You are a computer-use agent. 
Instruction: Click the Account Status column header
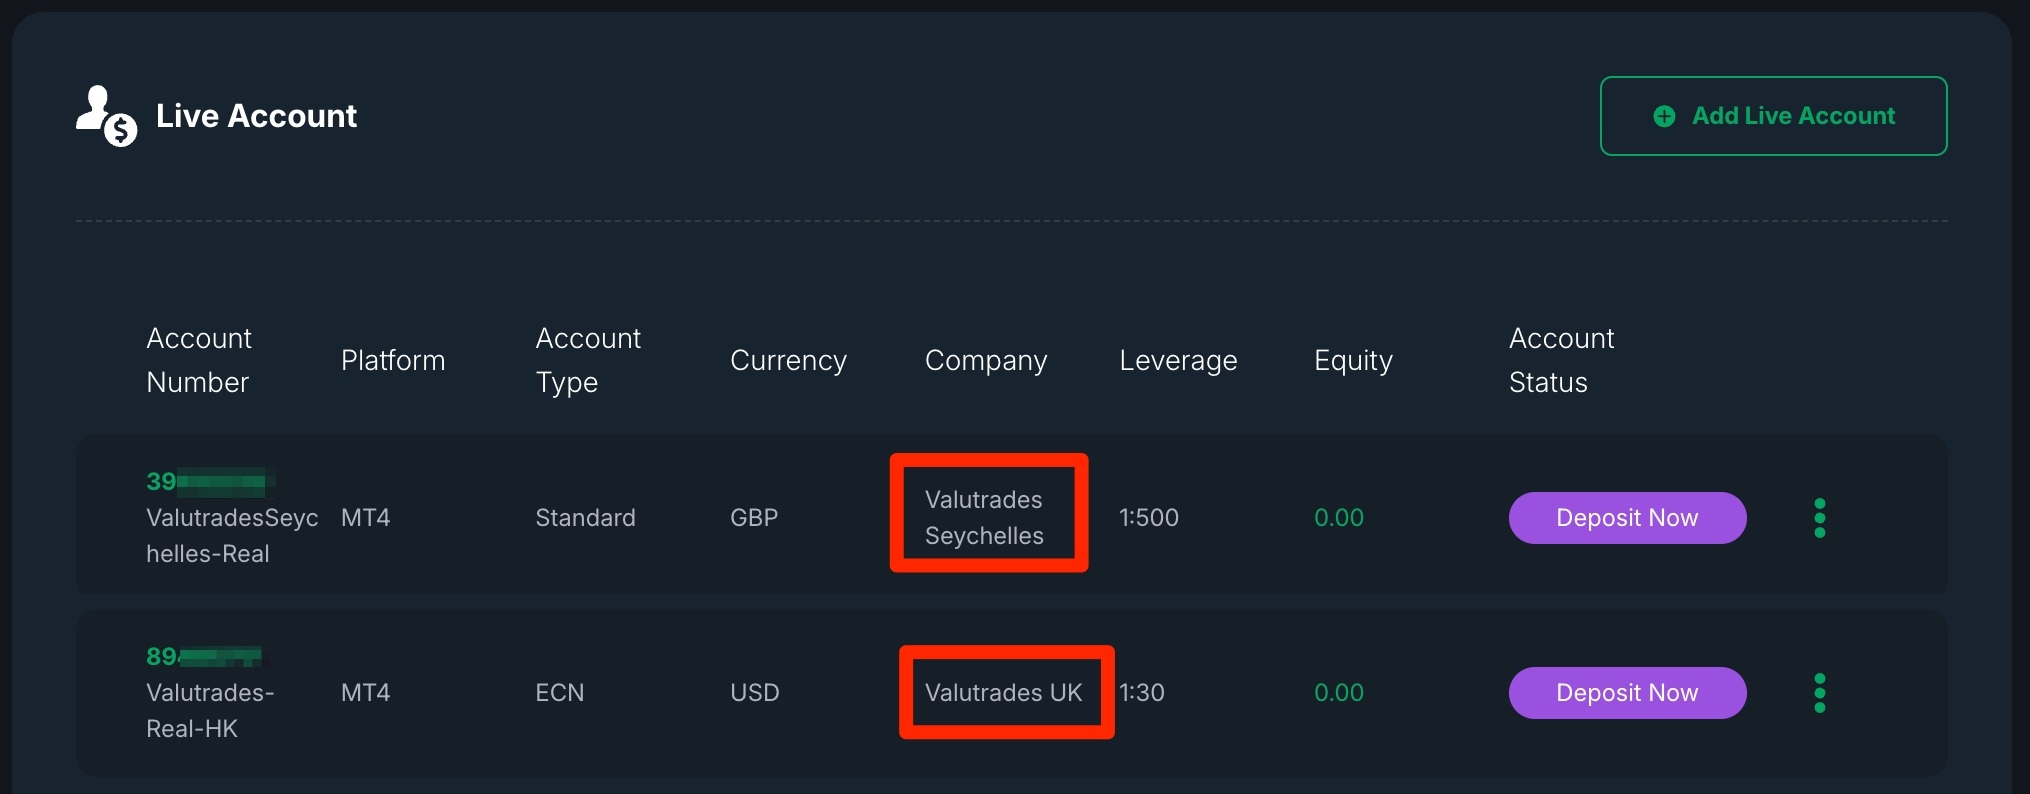coord(1561,360)
